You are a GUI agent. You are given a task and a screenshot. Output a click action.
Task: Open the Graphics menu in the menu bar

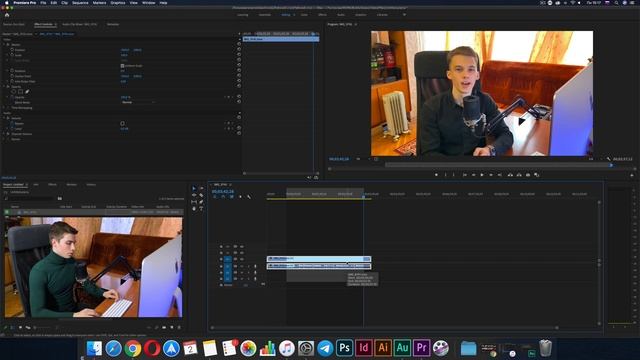pyautogui.click(x=118, y=2)
